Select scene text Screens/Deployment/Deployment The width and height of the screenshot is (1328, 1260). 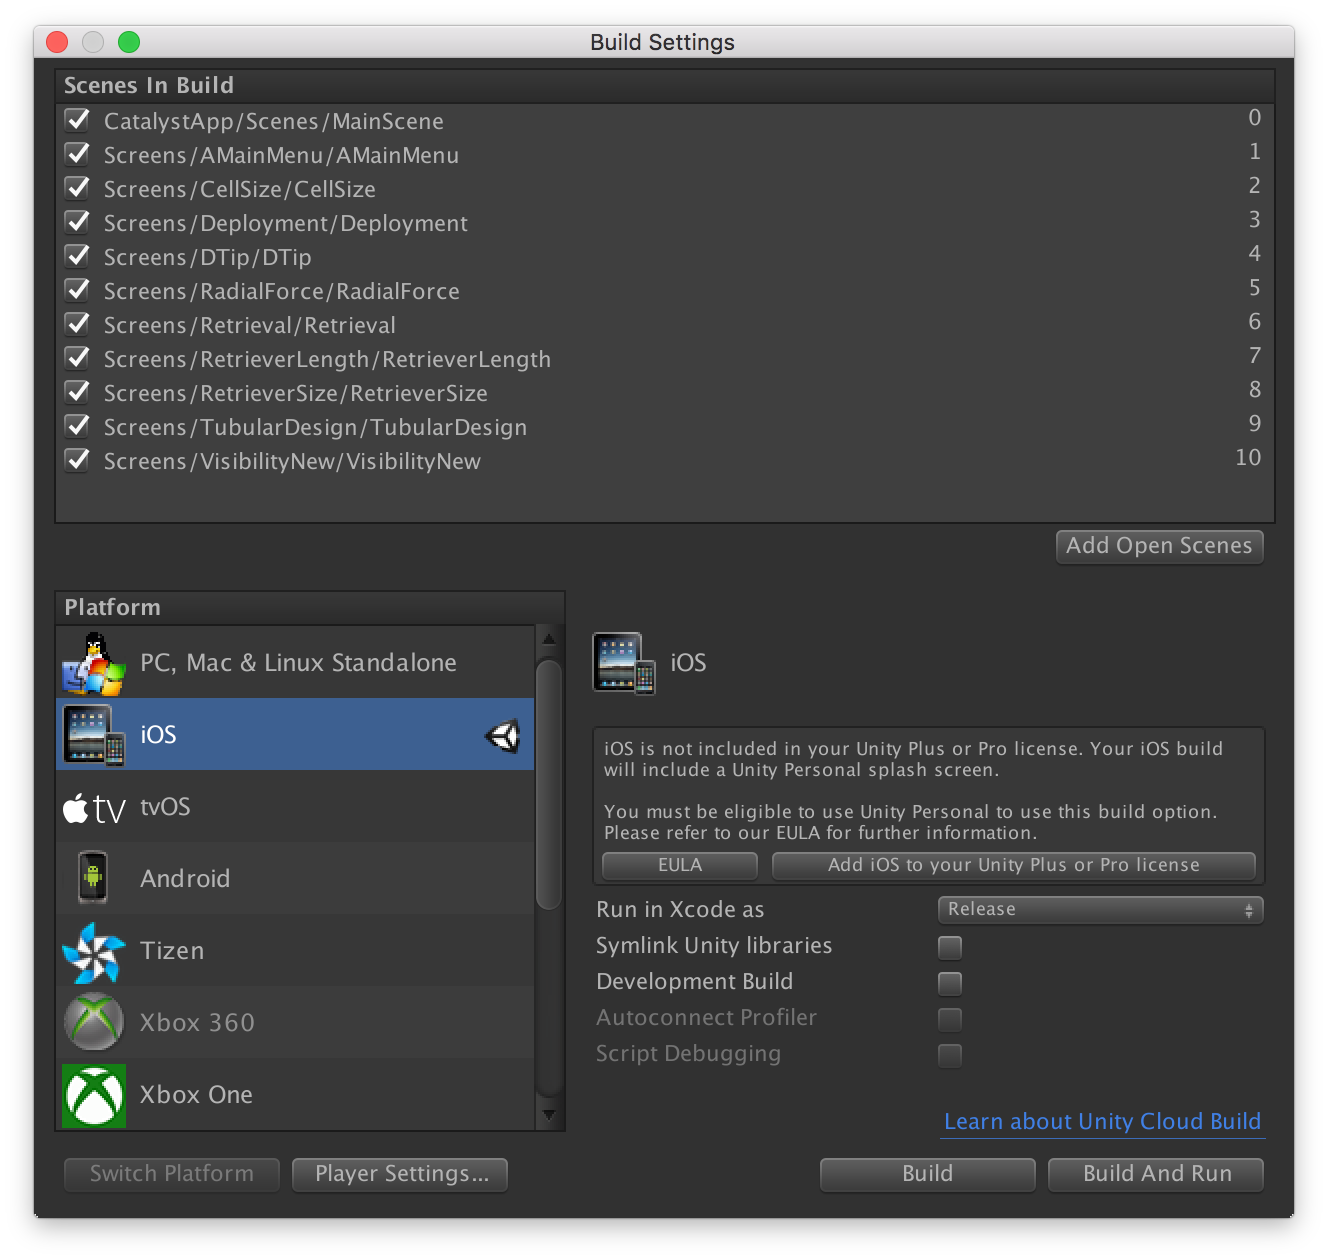(x=285, y=224)
